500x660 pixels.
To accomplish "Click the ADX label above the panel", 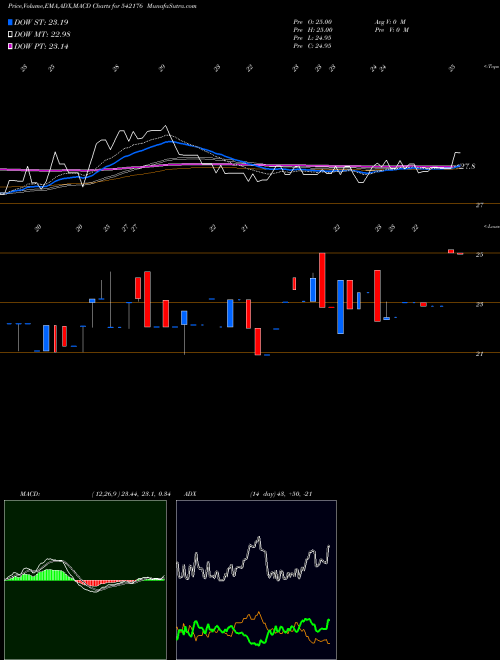I will click(x=190, y=494).
